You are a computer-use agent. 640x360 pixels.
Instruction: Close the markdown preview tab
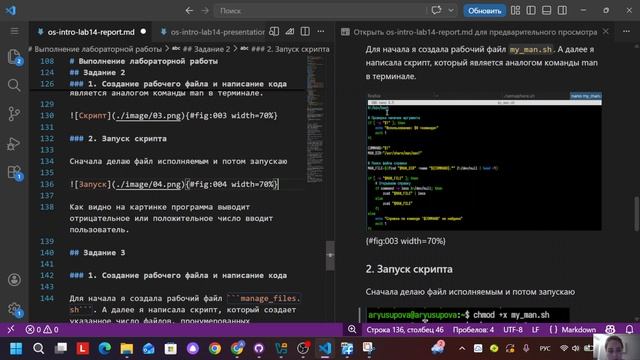coord(605,31)
